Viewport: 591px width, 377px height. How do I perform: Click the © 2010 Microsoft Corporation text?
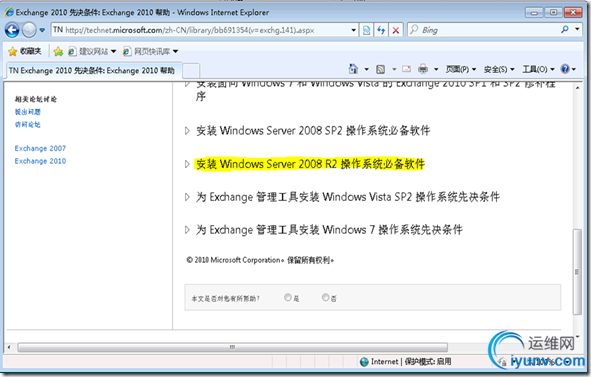click(x=234, y=260)
